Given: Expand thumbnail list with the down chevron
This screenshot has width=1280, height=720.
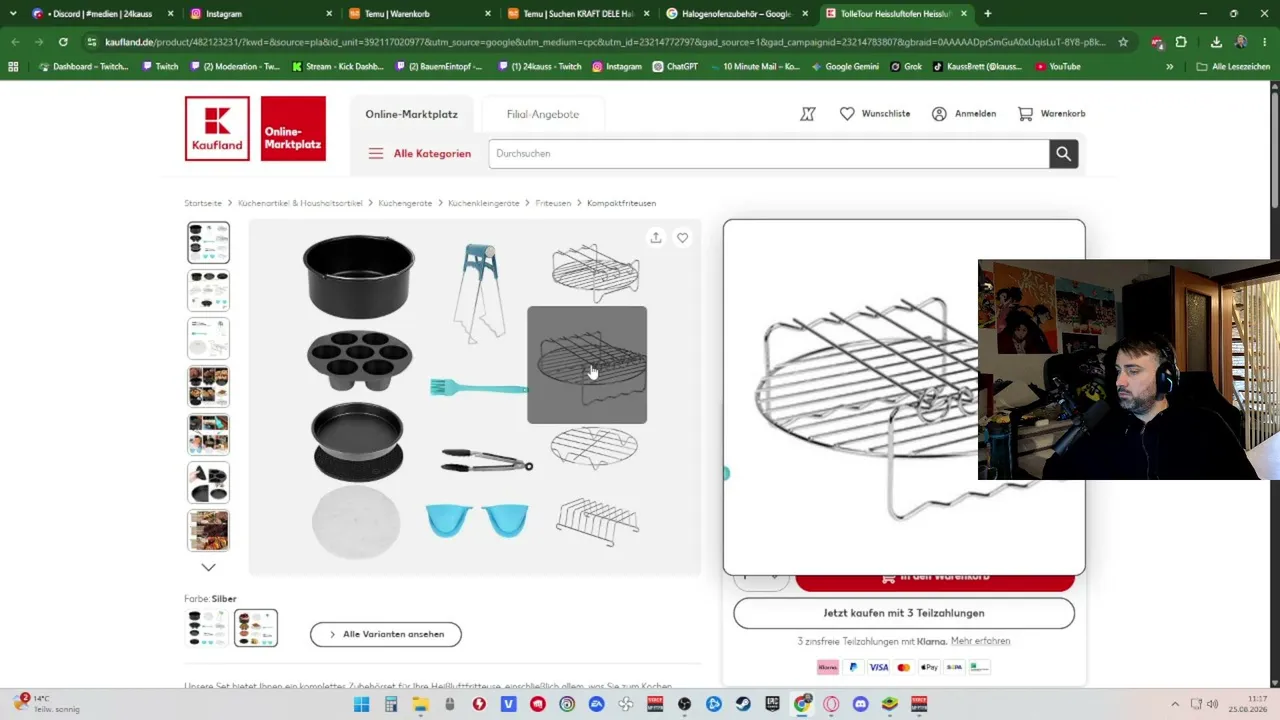Looking at the screenshot, I should point(208,567).
